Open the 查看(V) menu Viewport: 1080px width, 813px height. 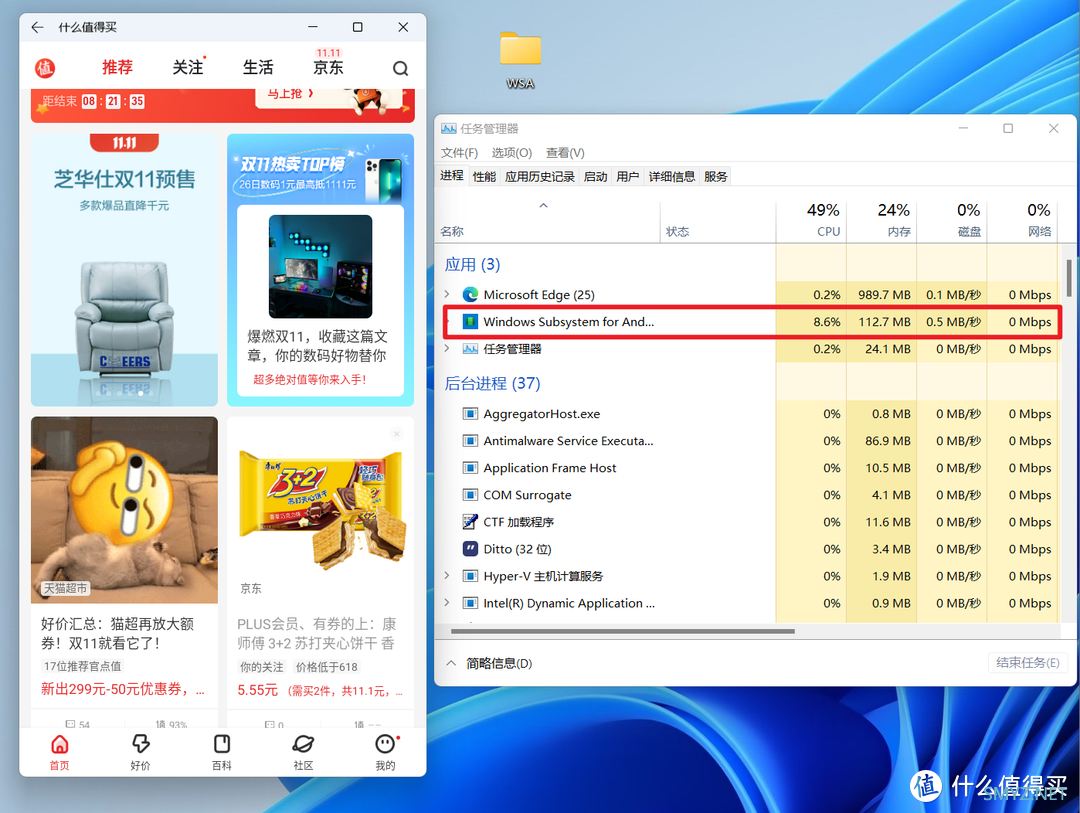coord(565,153)
